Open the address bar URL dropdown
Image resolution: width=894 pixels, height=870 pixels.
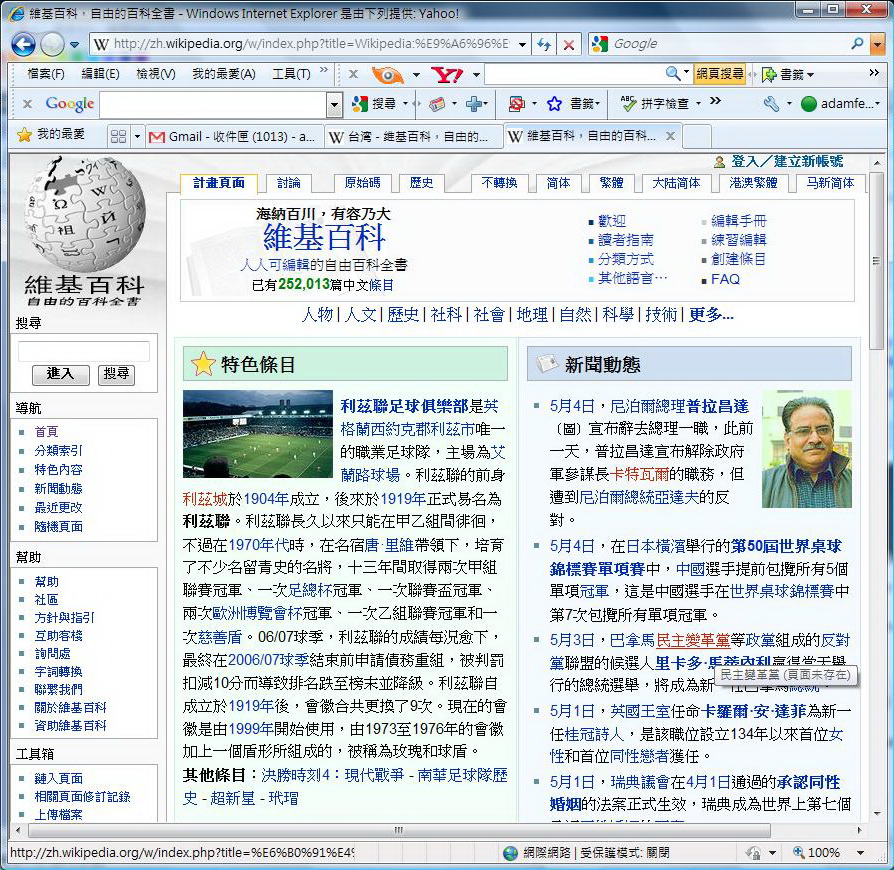pos(522,44)
